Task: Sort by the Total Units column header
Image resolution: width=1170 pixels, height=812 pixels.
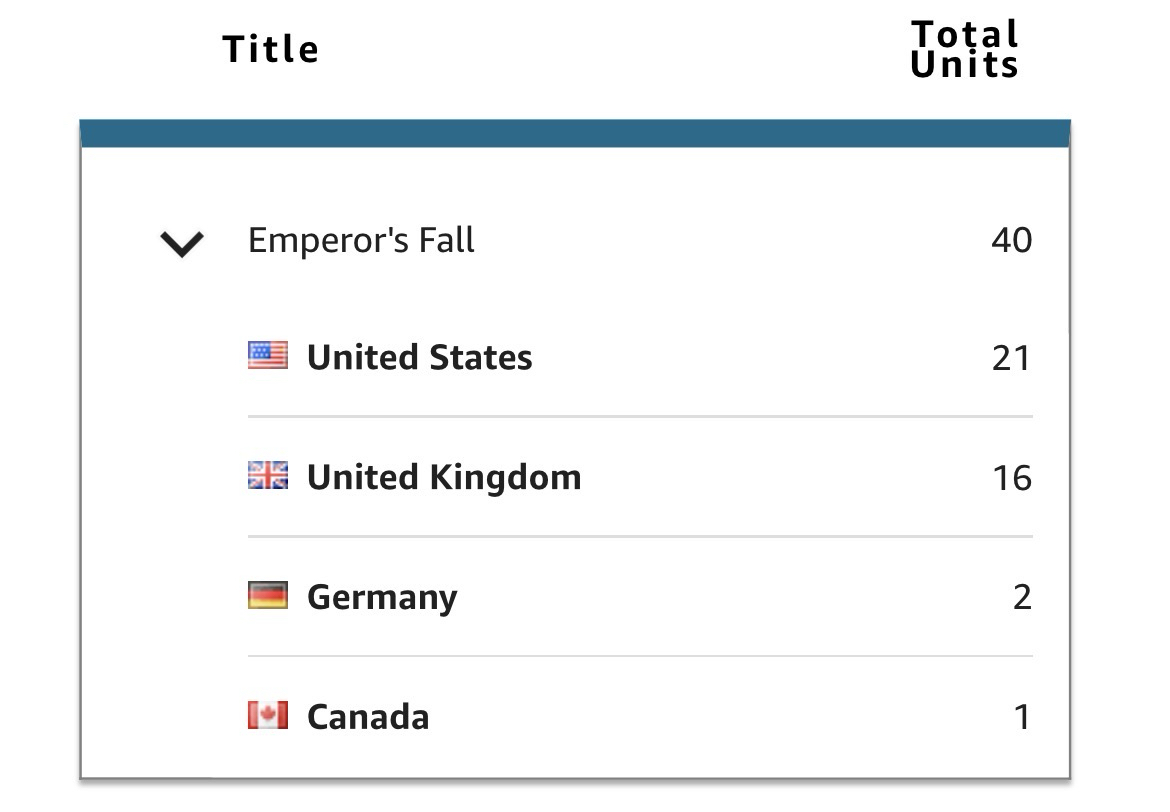Action: (964, 49)
